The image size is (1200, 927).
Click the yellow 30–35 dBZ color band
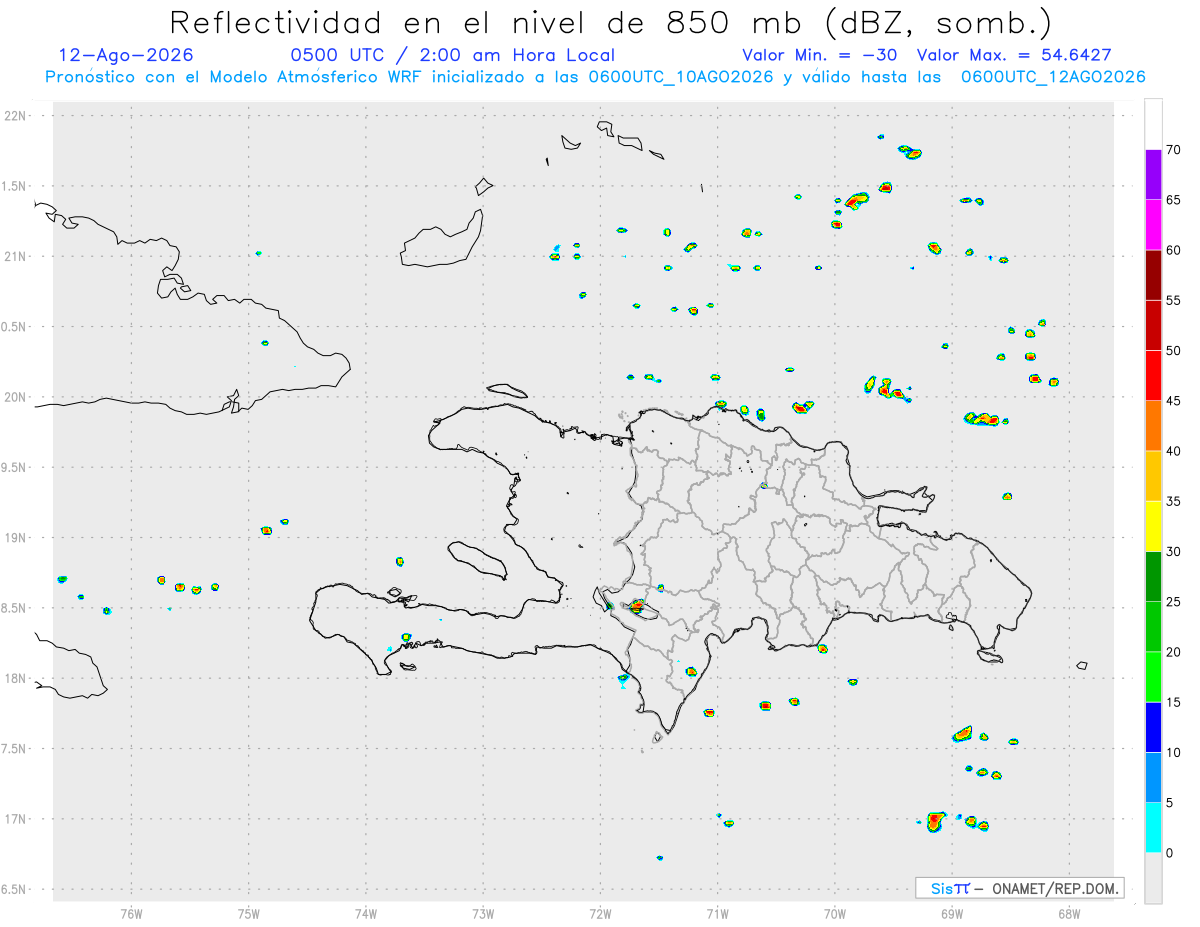point(1153,526)
